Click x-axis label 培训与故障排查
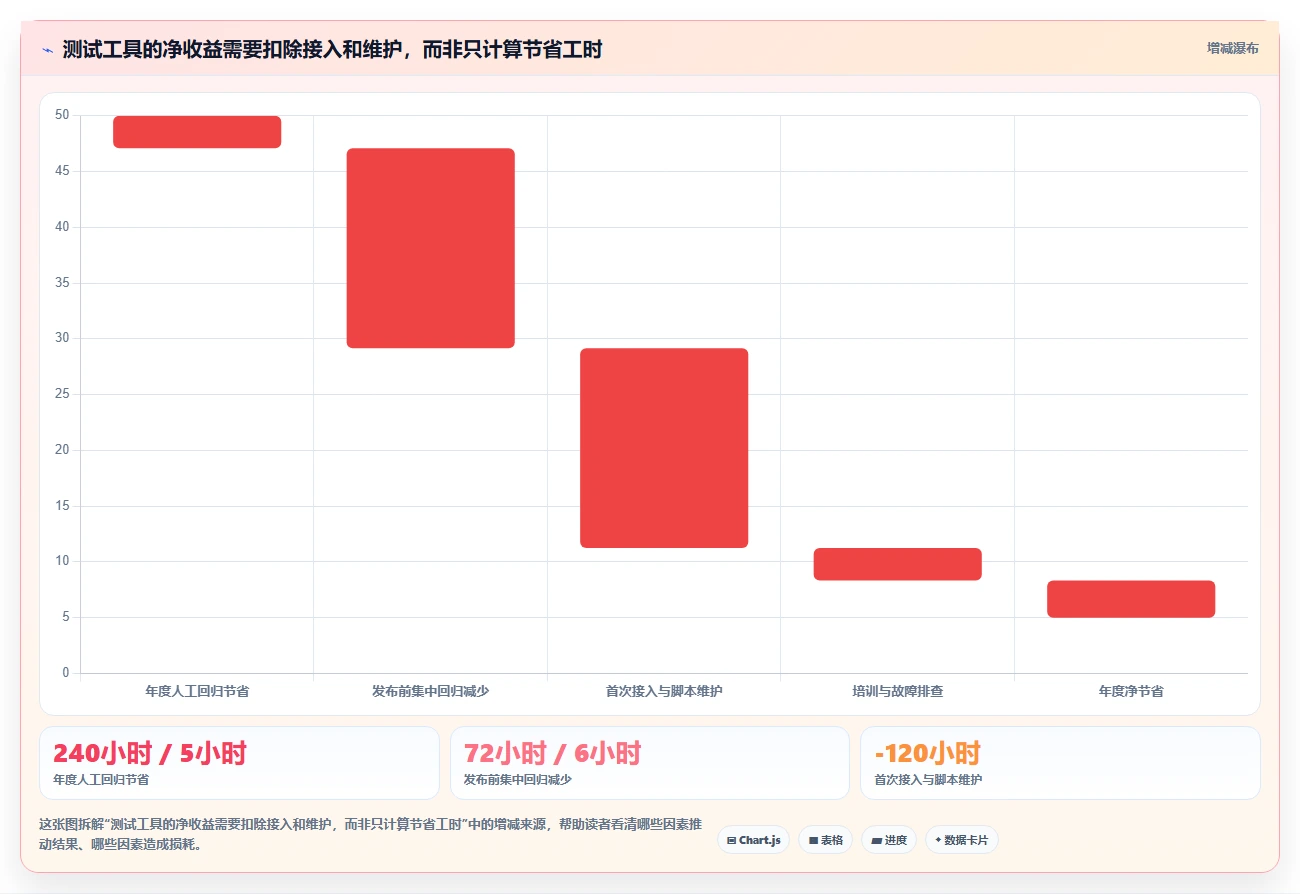Image resolution: width=1300 pixels, height=894 pixels. (x=897, y=691)
